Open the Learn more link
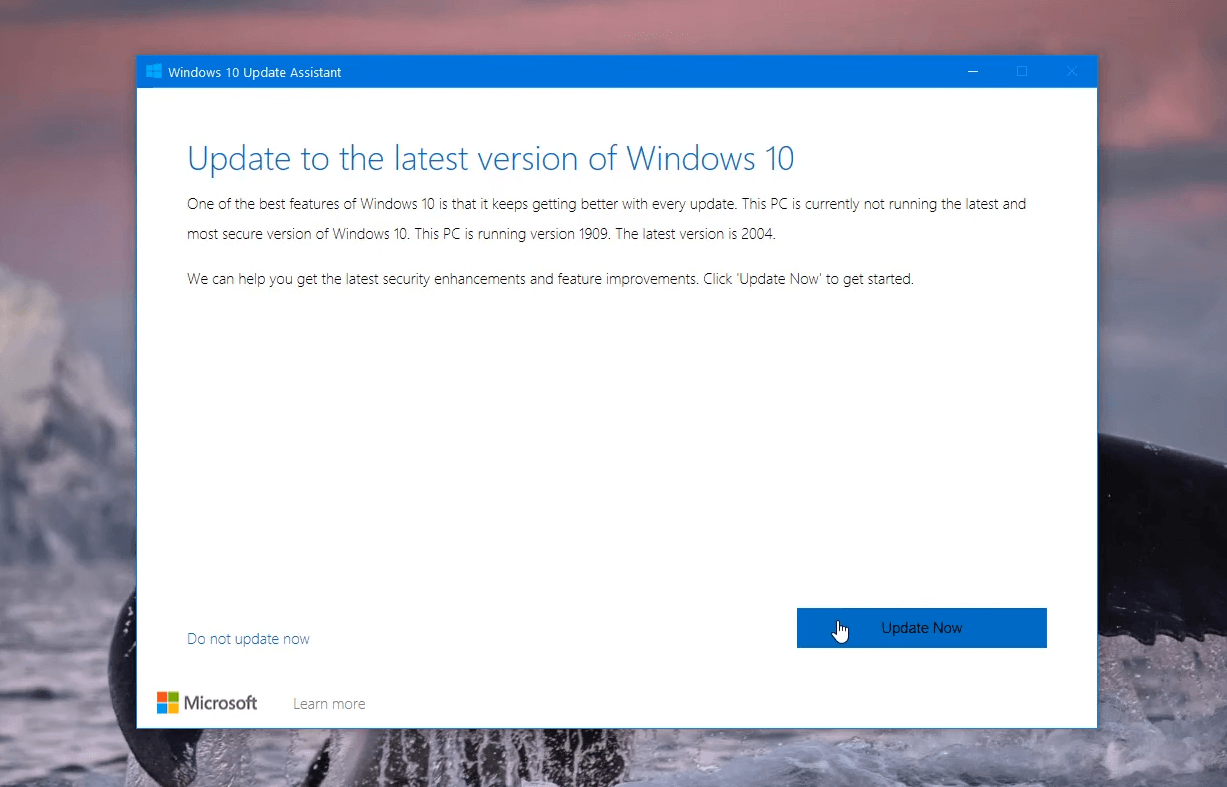The image size is (1227, 787). pyautogui.click(x=329, y=704)
